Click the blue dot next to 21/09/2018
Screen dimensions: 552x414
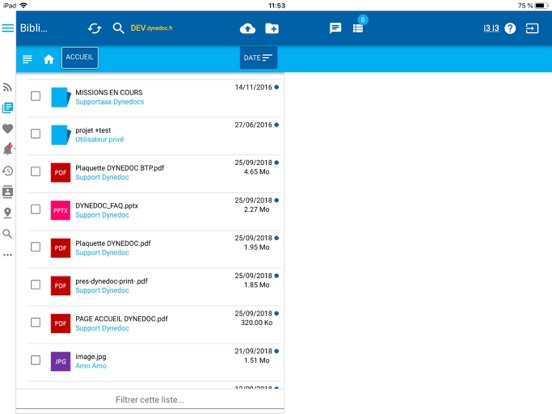[277, 351]
